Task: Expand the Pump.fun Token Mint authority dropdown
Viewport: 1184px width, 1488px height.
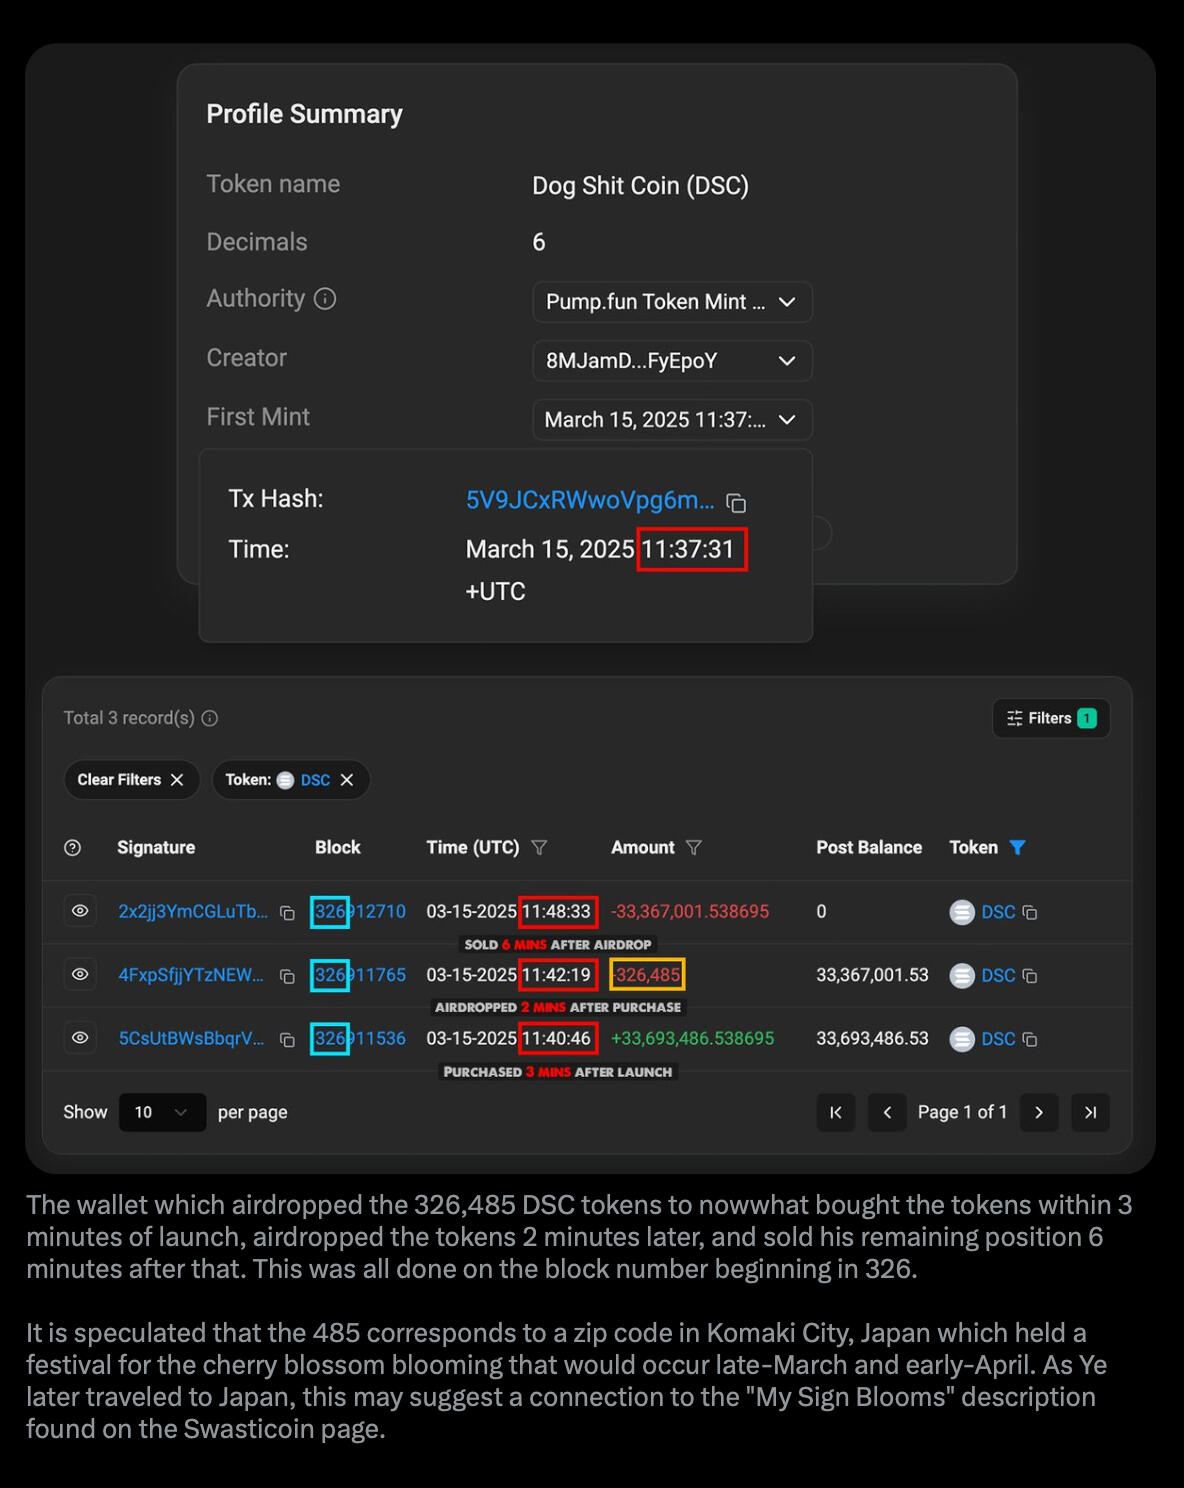Action: coord(787,302)
